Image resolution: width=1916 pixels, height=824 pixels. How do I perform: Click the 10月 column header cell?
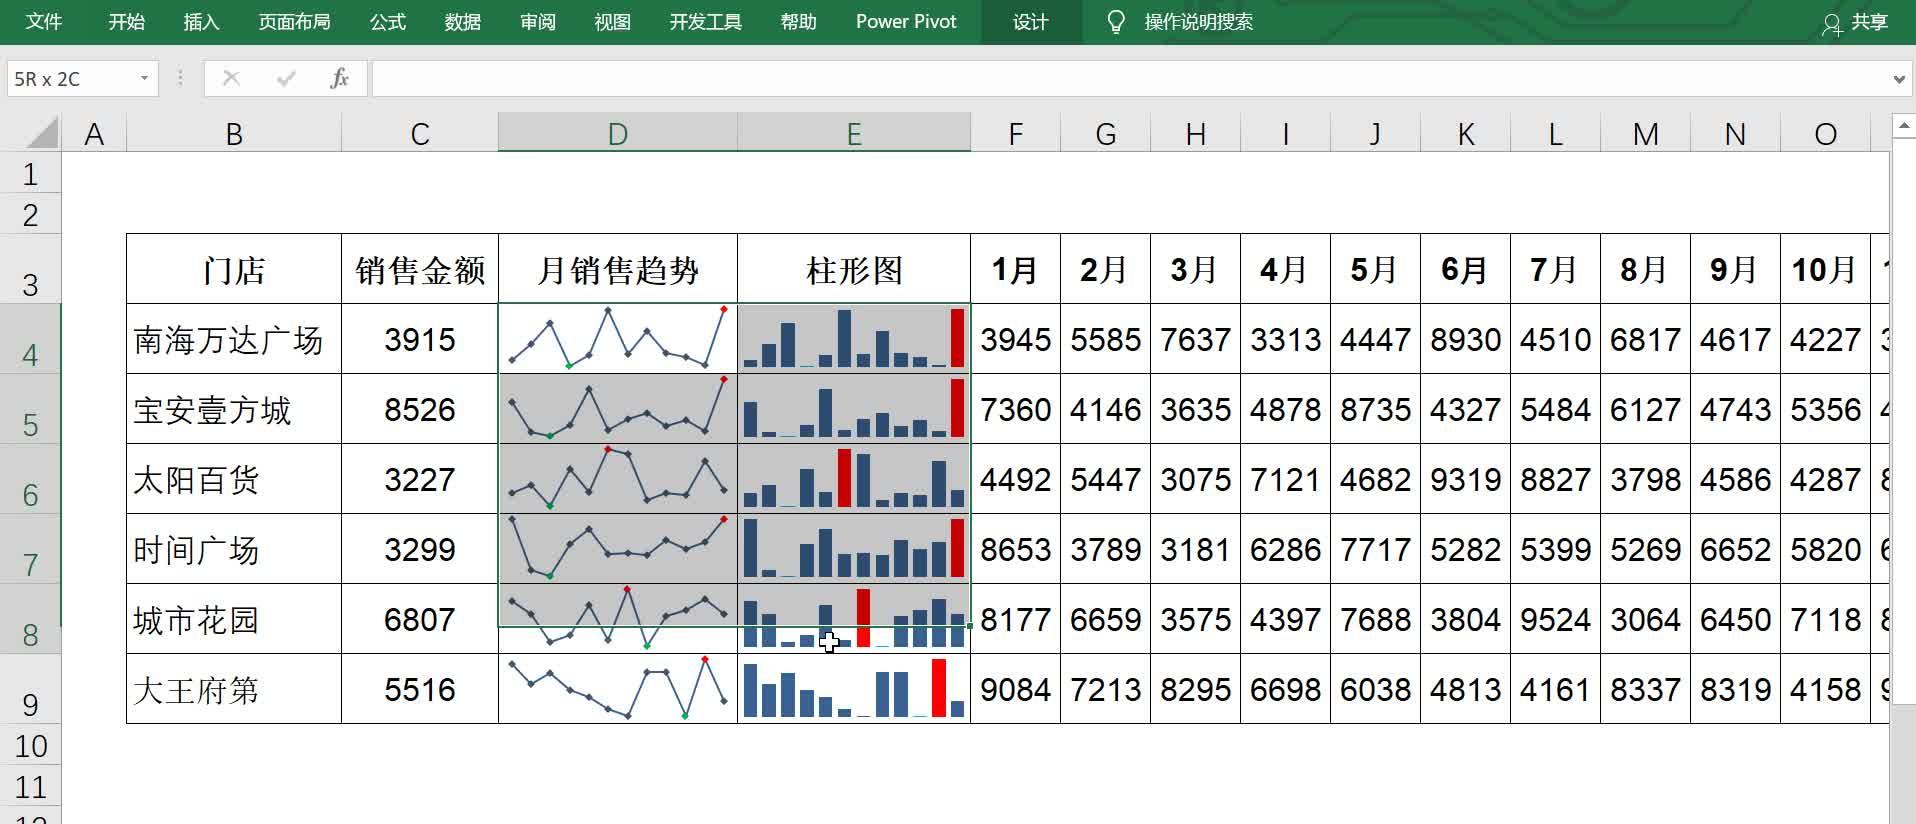point(1825,269)
